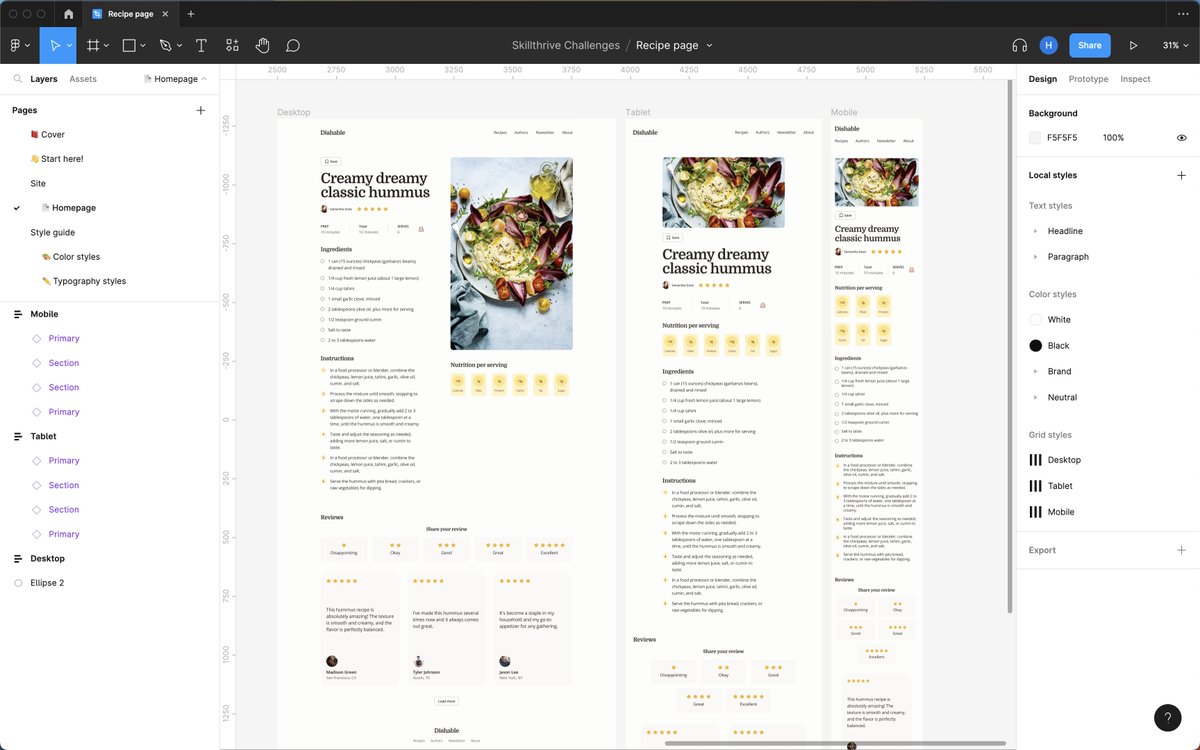
Task: Click the background hex value F5F5F5
Action: coord(1062,138)
